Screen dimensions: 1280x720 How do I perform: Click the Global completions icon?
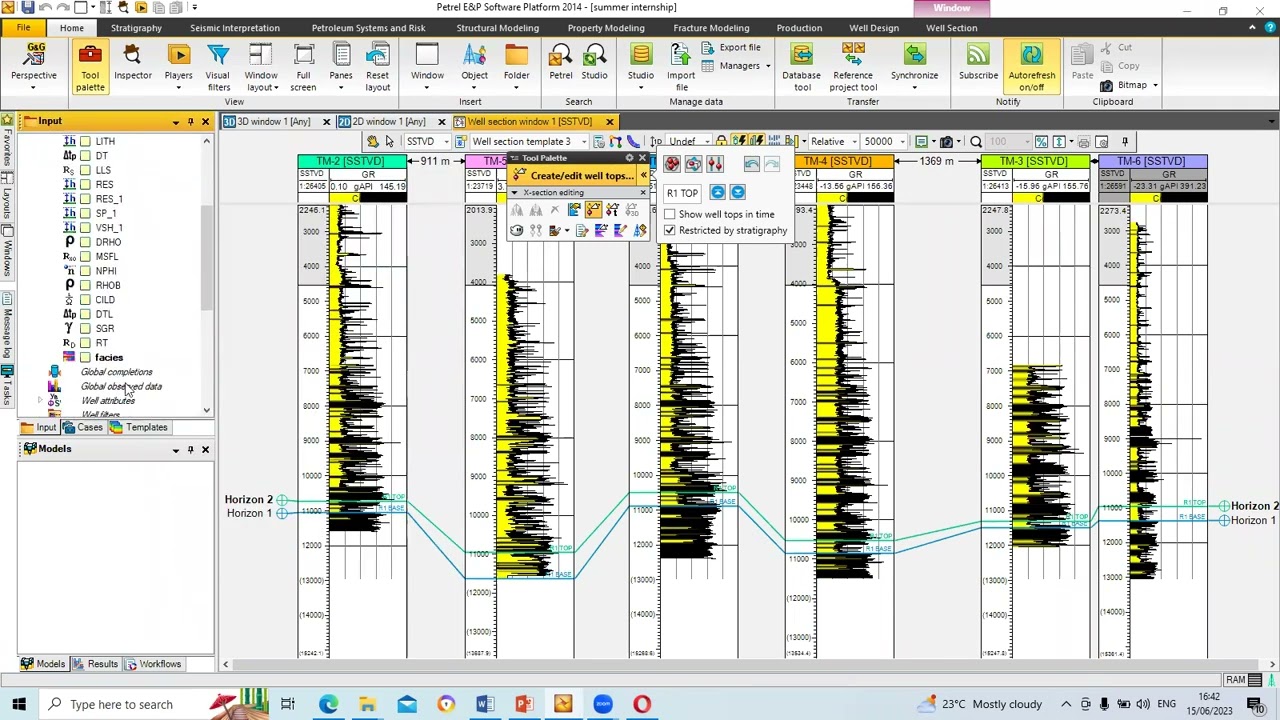pos(54,372)
